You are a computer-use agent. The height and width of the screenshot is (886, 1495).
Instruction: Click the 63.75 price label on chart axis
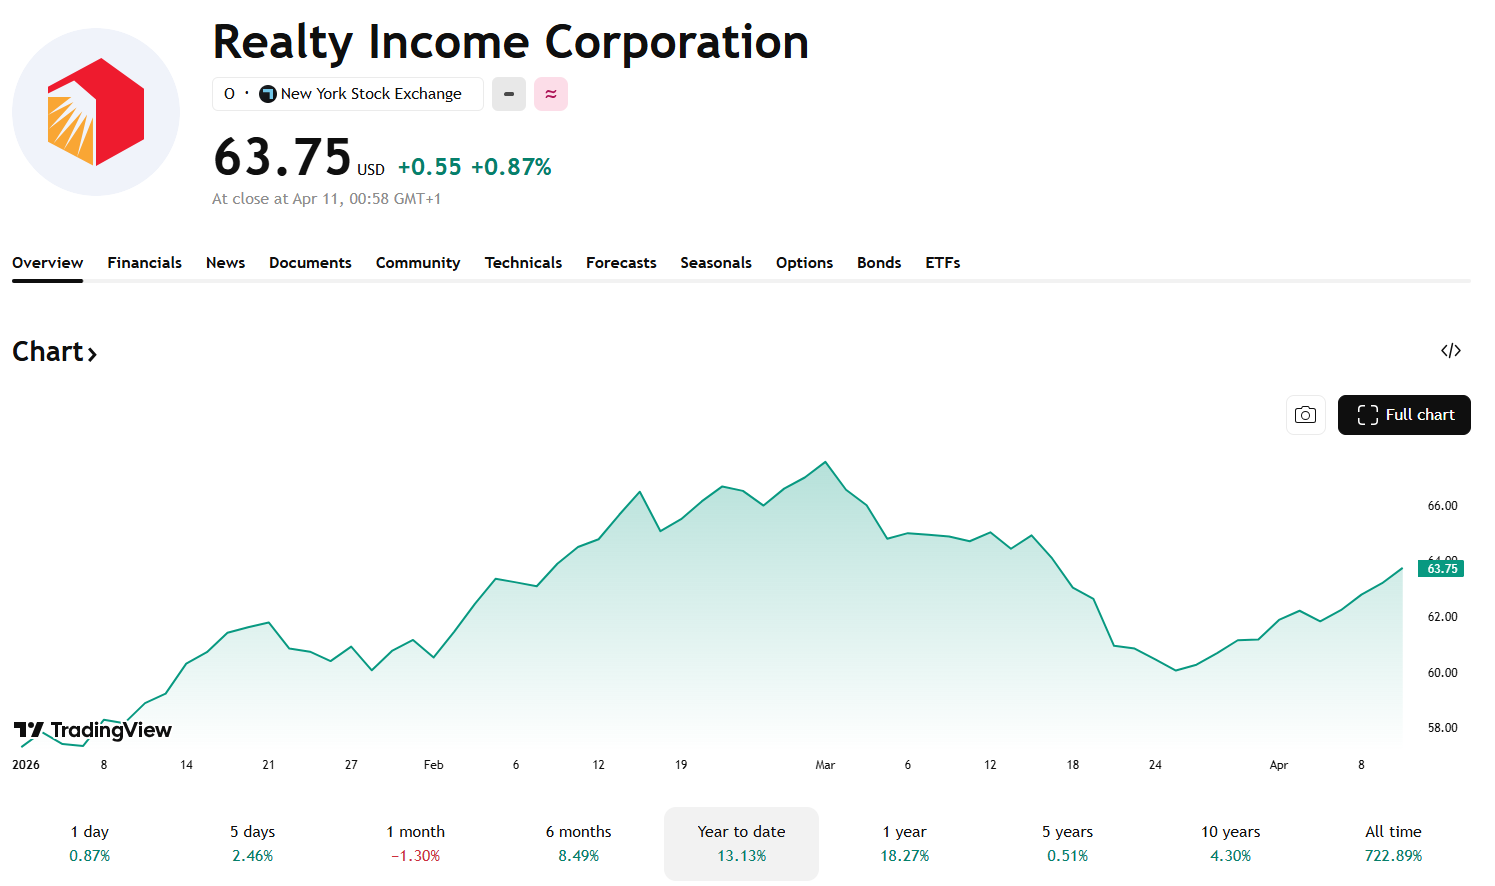(x=1440, y=567)
